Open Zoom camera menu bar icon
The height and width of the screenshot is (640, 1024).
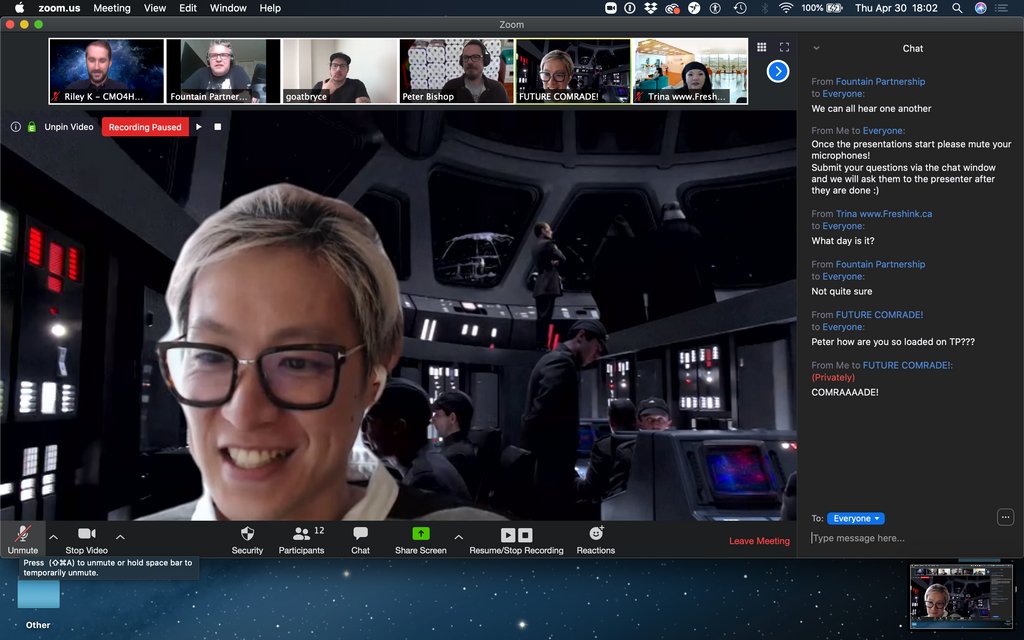[x=611, y=8]
